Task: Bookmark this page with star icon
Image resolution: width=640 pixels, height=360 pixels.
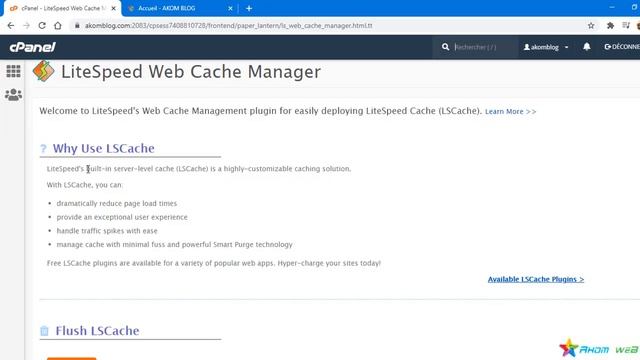Action: pyautogui.click(x=591, y=25)
